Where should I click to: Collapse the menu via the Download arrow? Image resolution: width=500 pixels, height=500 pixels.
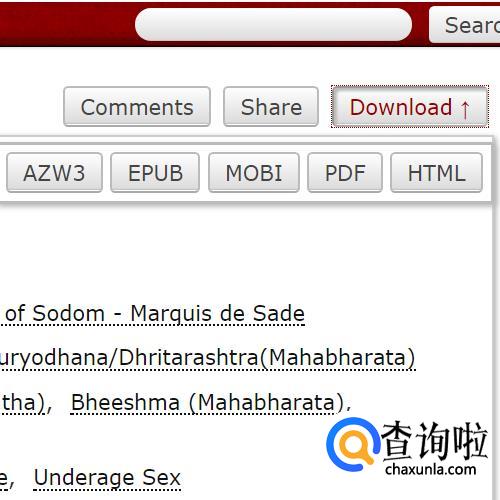click(x=465, y=108)
